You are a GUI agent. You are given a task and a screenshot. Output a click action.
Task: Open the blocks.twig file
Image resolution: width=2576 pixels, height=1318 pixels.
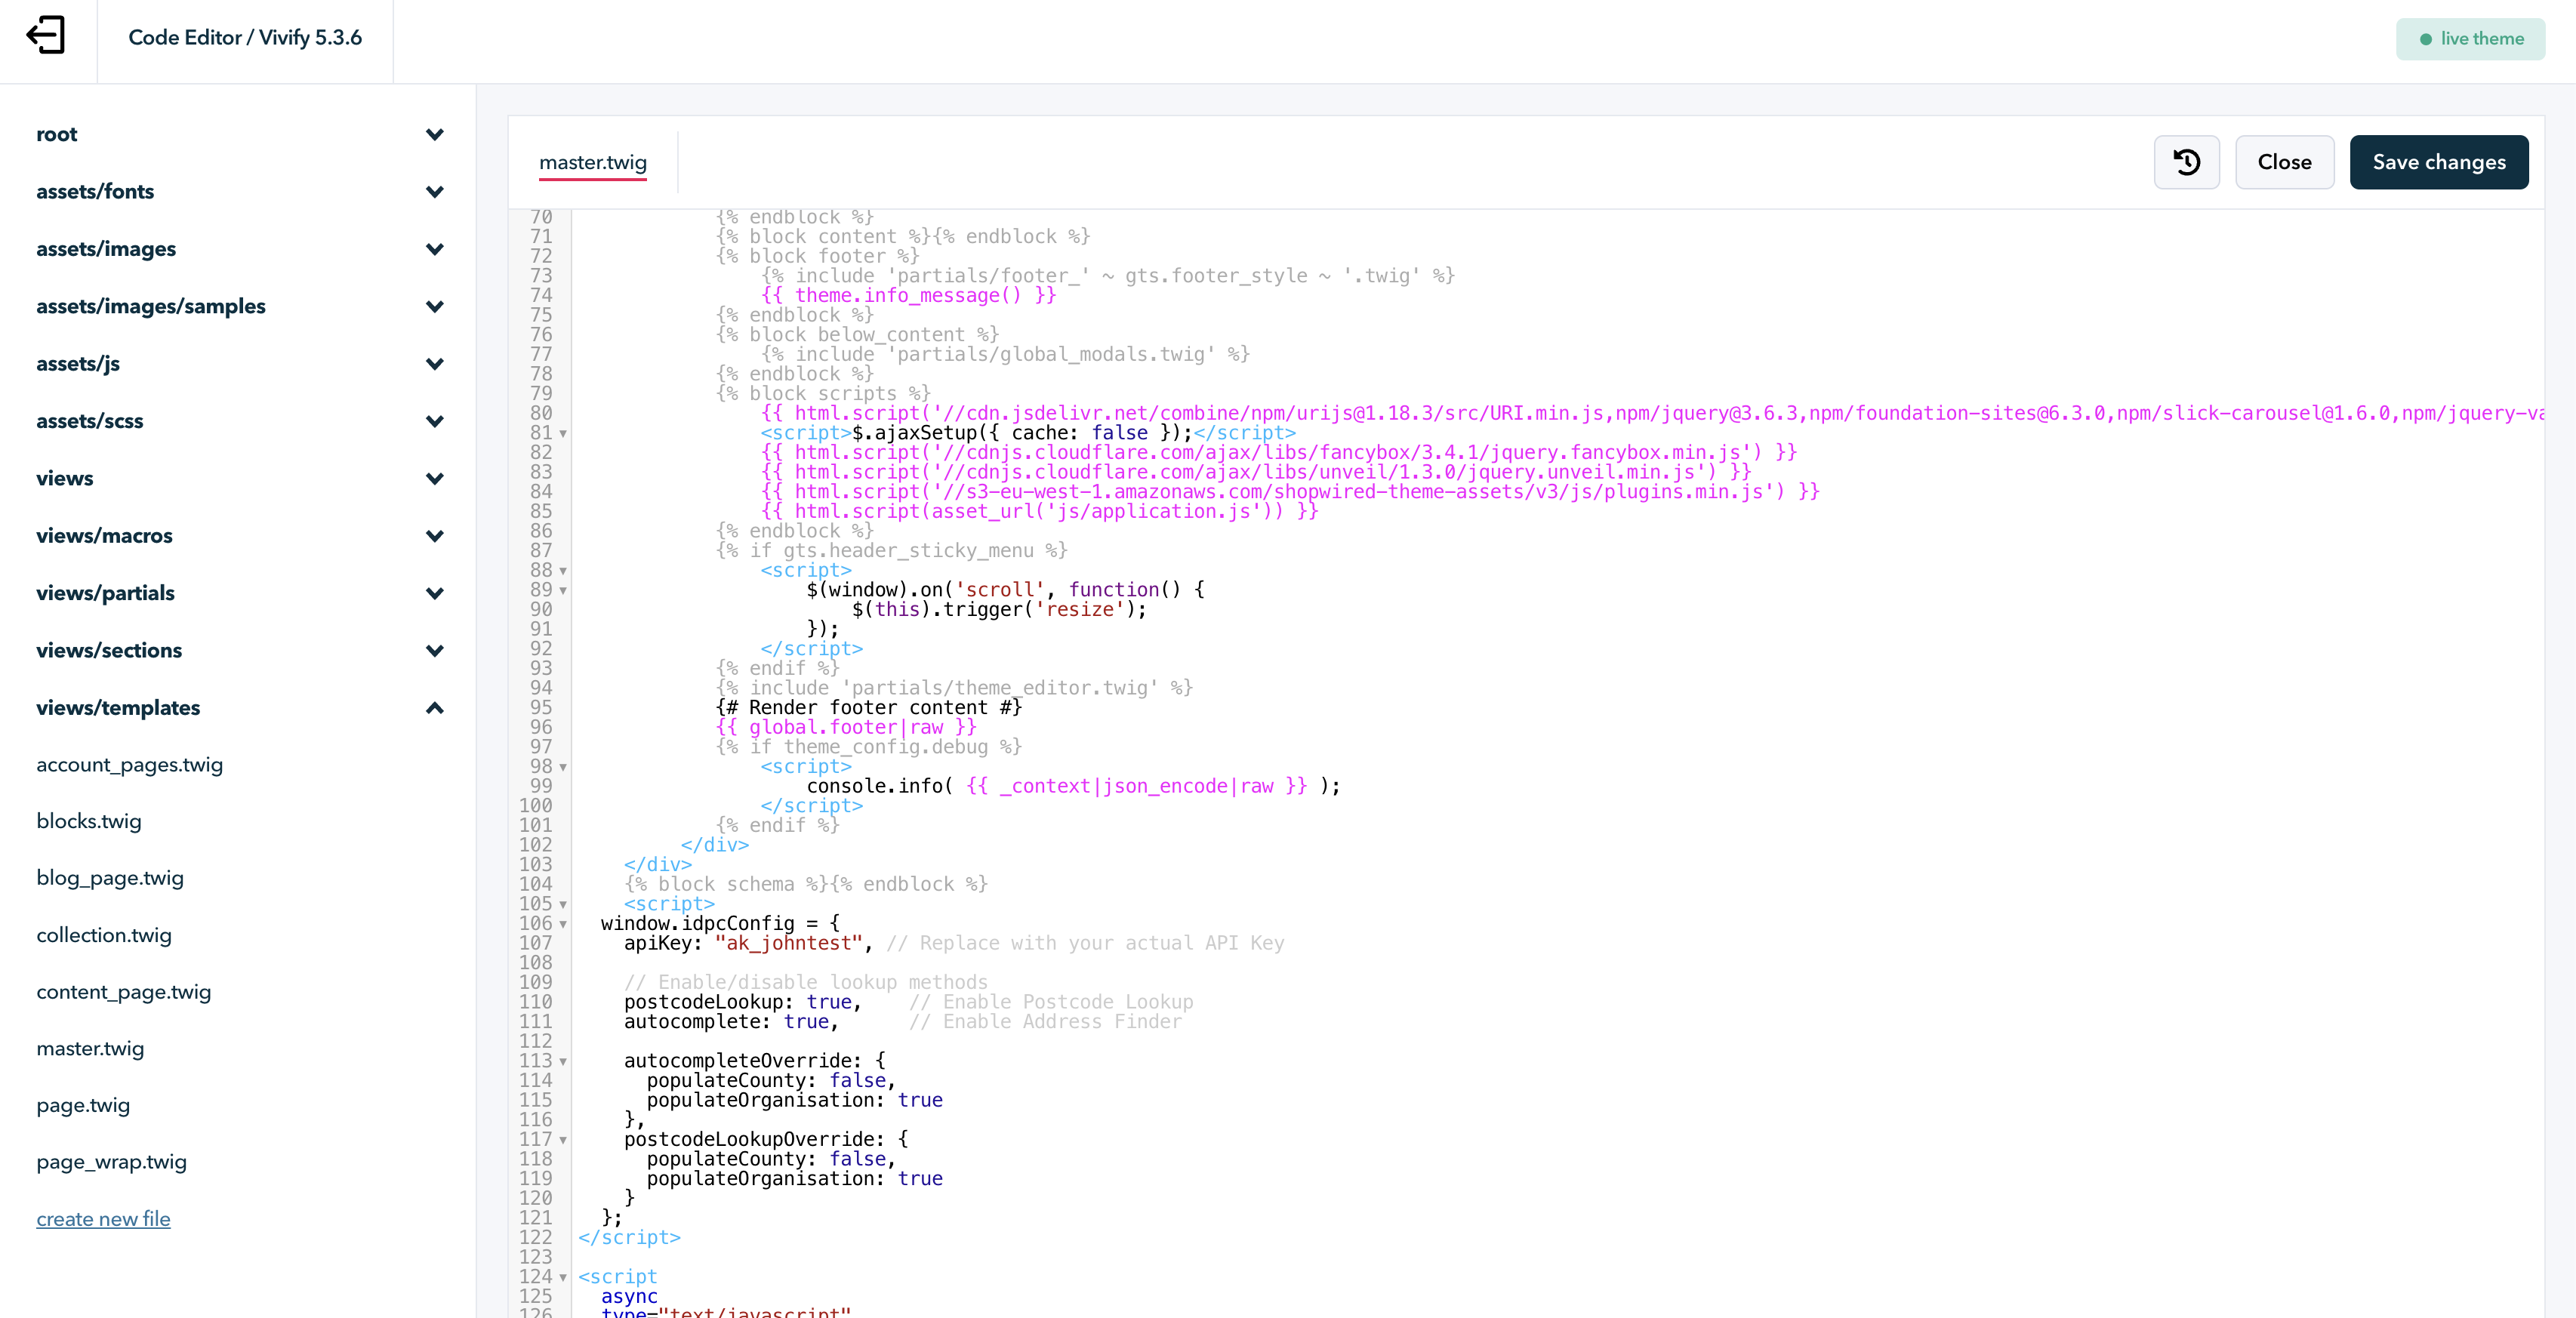tap(88, 821)
